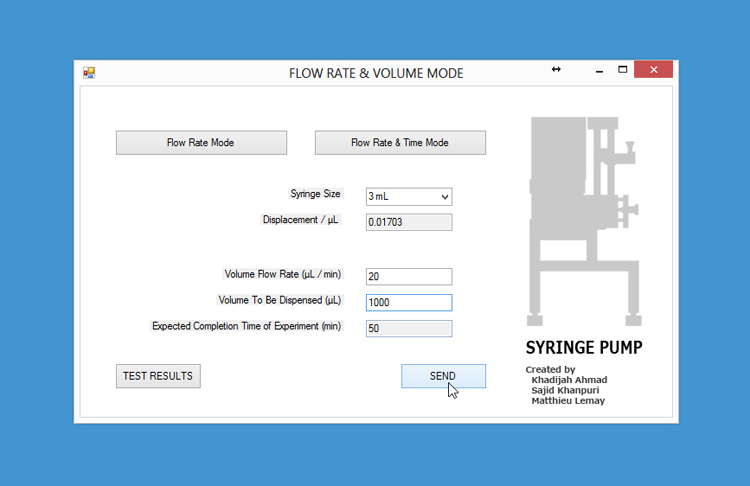Image resolution: width=750 pixels, height=486 pixels.
Task: Open Flow Rate & Time Mode
Action: coord(400,143)
